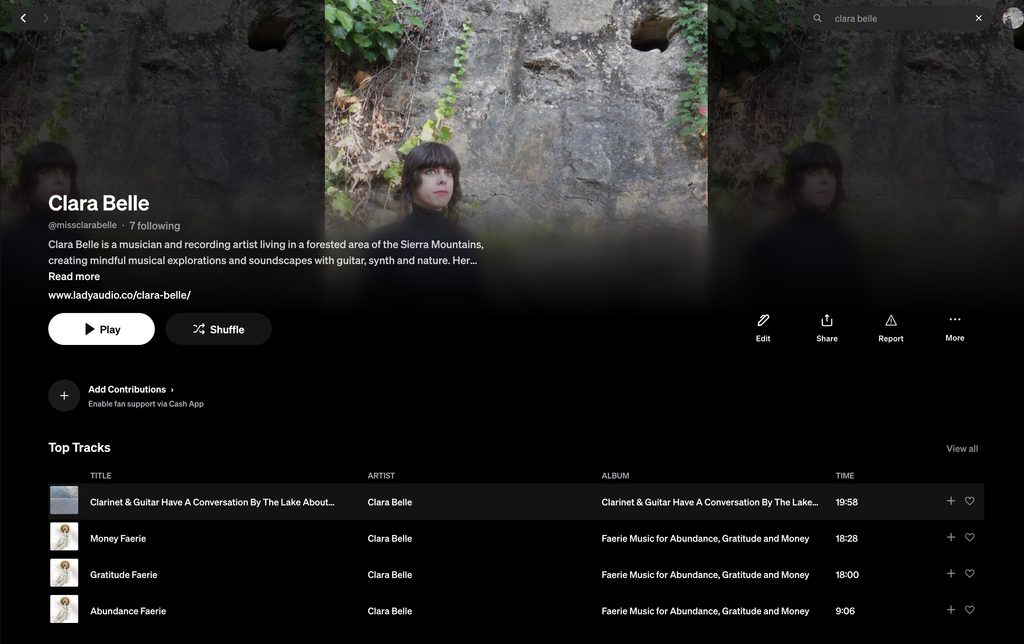This screenshot has height=644, width=1024.
Task: Add Clarinet & Guitar track to playlist
Action: point(951,501)
